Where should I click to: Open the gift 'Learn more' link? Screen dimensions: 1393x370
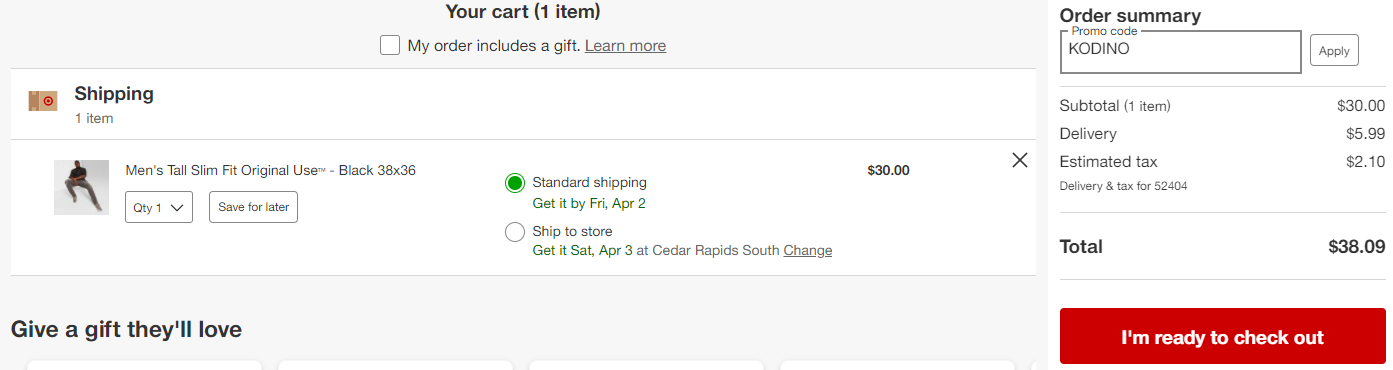point(625,46)
